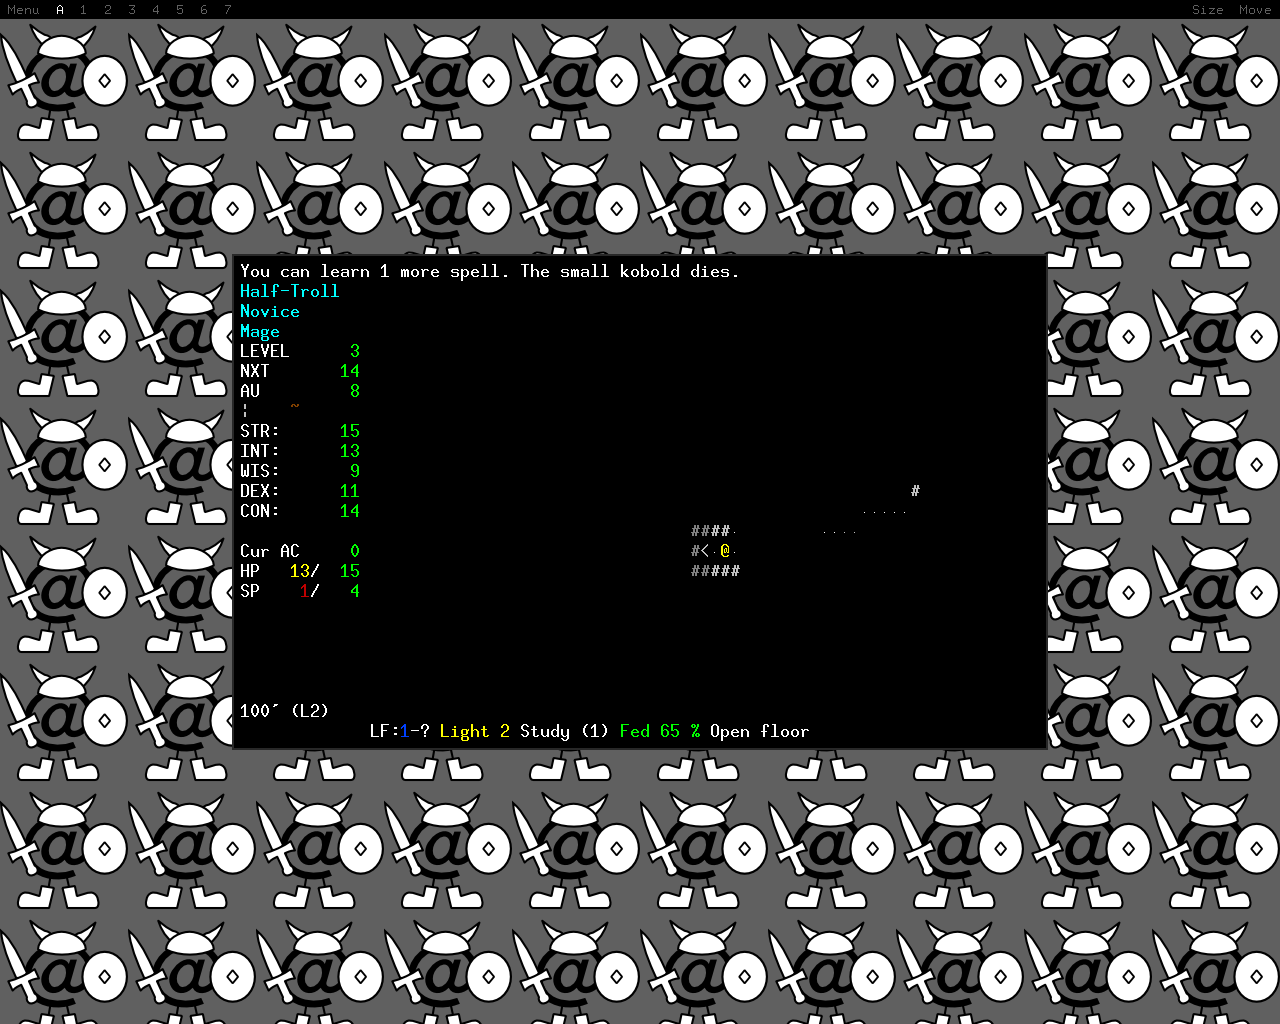Click the "You can learn 1 more spell." message
Screen dimensions: 1280x1024
[375, 271]
